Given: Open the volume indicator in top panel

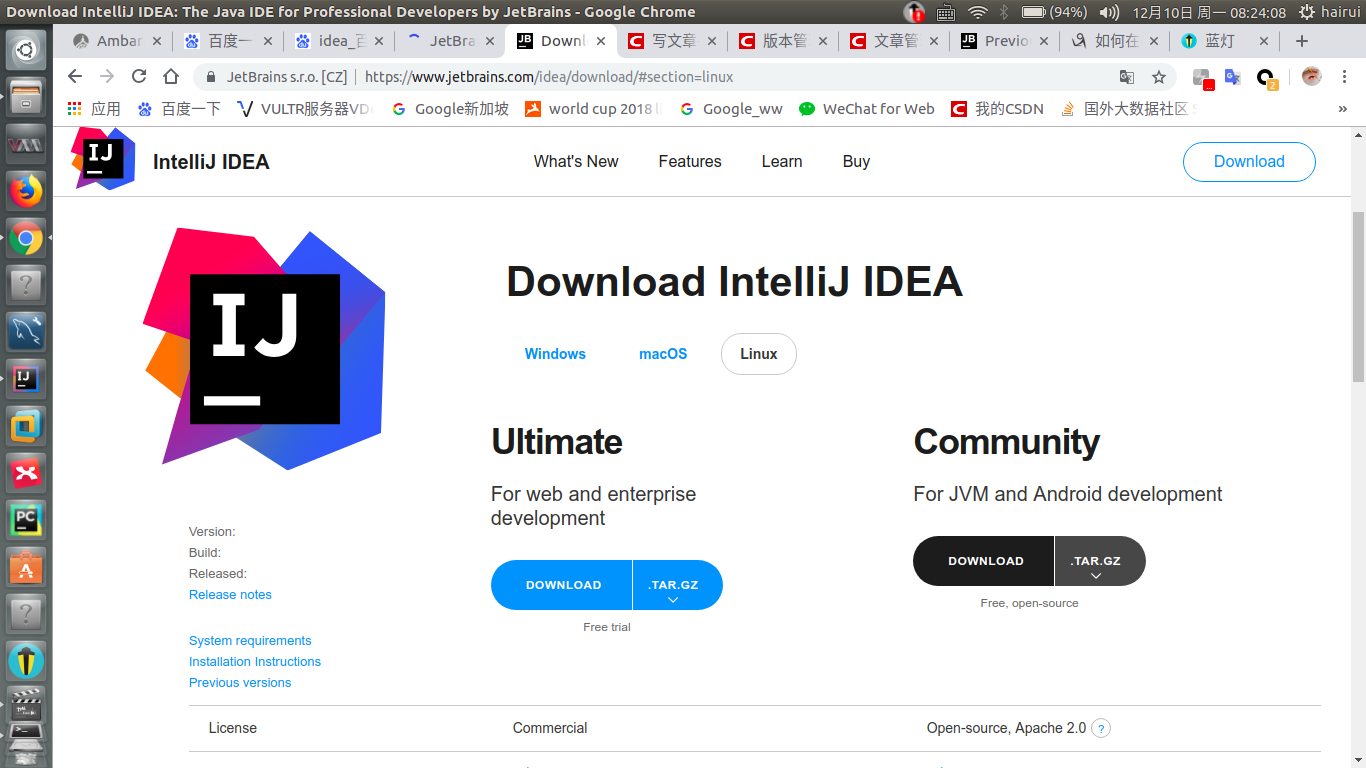Looking at the screenshot, I should pyautogui.click(x=1109, y=12).
